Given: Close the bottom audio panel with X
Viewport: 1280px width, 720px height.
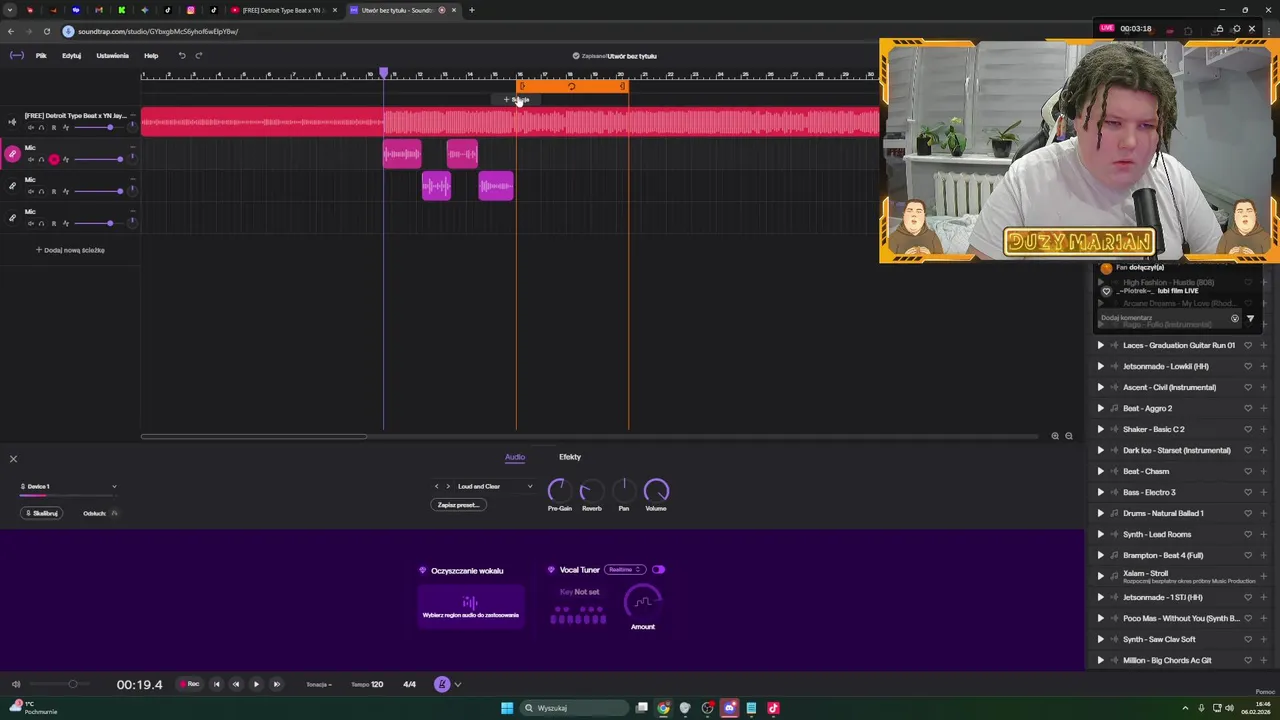Looking at the screenshot, I should pos(13,459).
